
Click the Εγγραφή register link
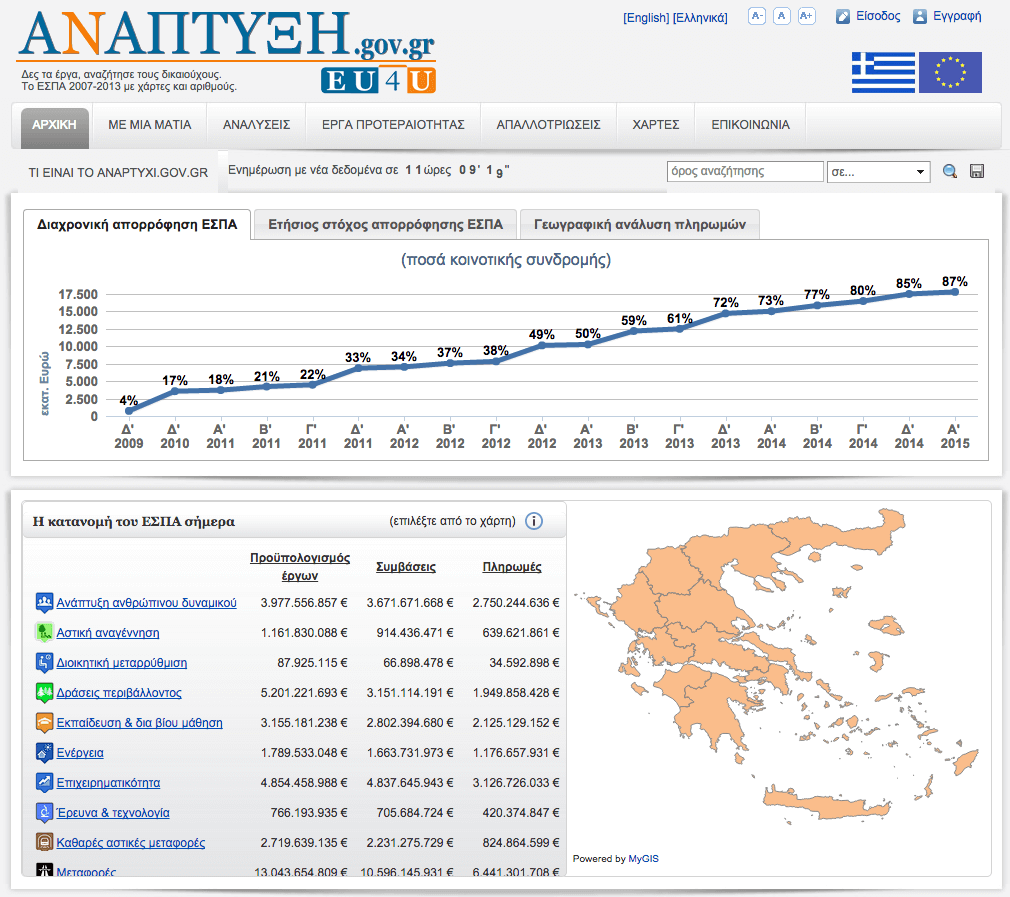coord(957,16)
